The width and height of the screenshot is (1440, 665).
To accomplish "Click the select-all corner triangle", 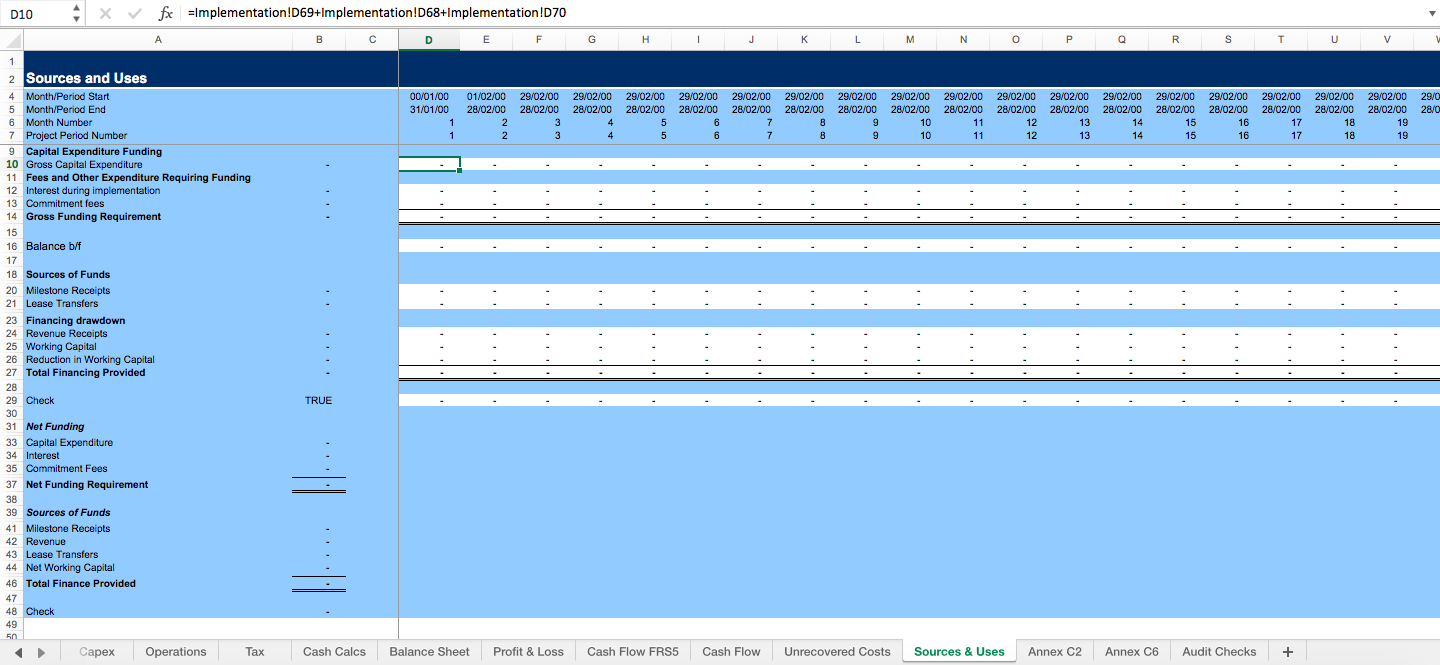I will (12, 40).
